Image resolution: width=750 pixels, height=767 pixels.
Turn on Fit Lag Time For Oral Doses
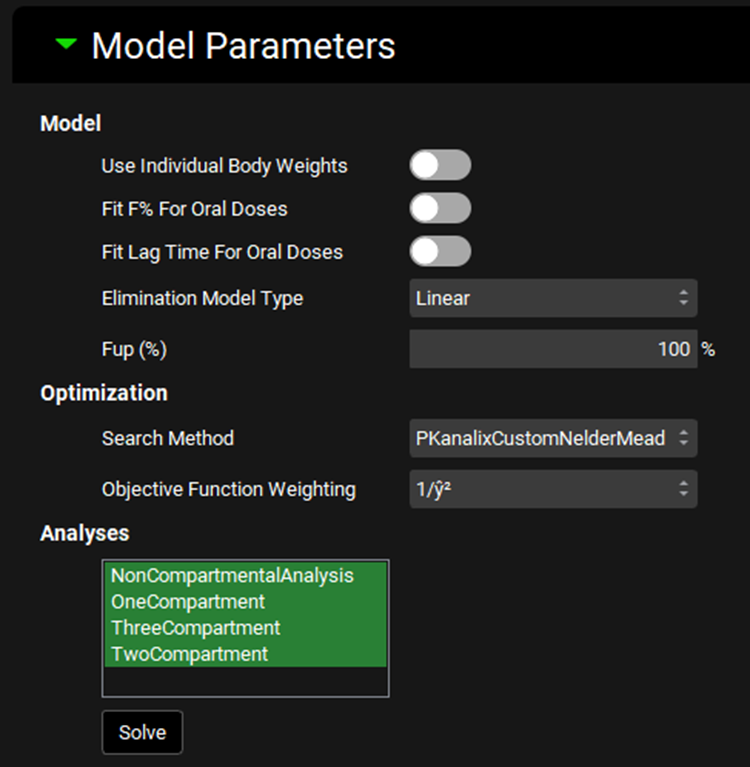click(x=440, y=252)
